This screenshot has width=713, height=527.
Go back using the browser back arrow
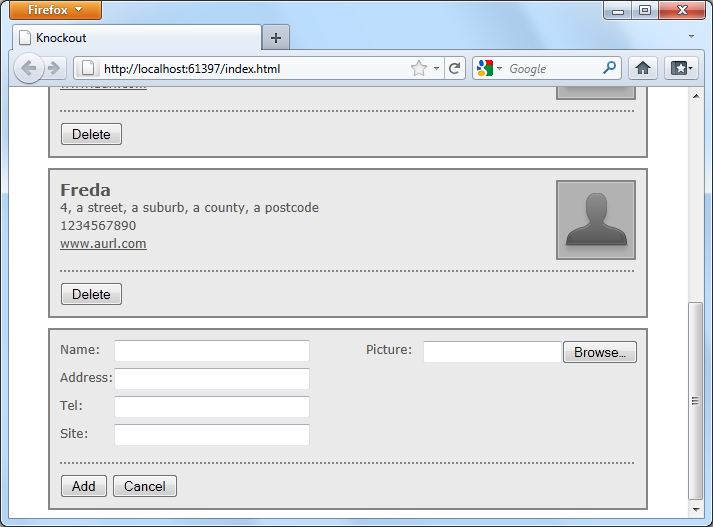pos(29,68)
